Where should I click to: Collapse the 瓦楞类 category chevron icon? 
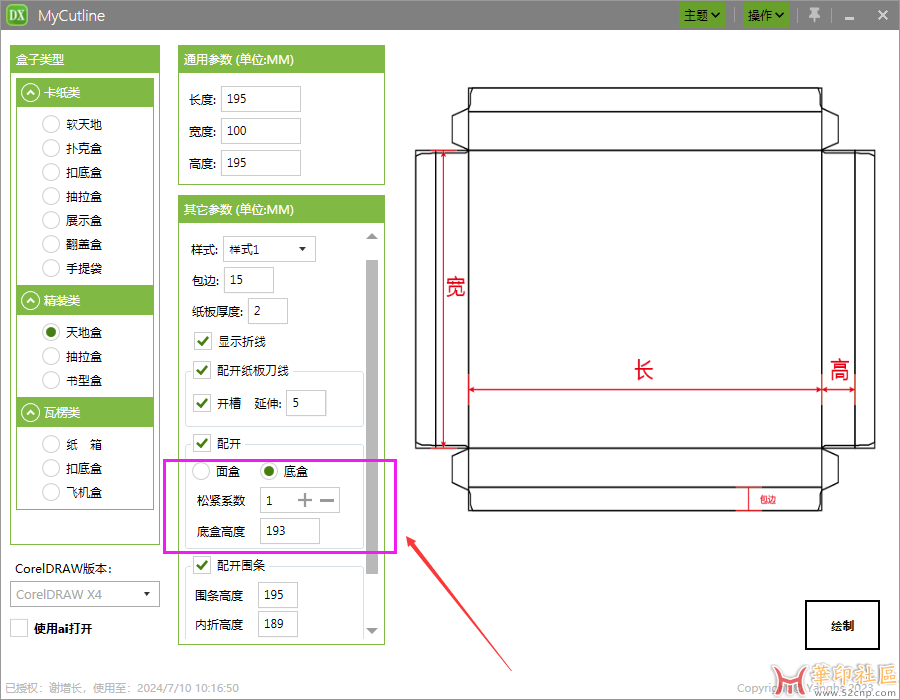point(30,413)
